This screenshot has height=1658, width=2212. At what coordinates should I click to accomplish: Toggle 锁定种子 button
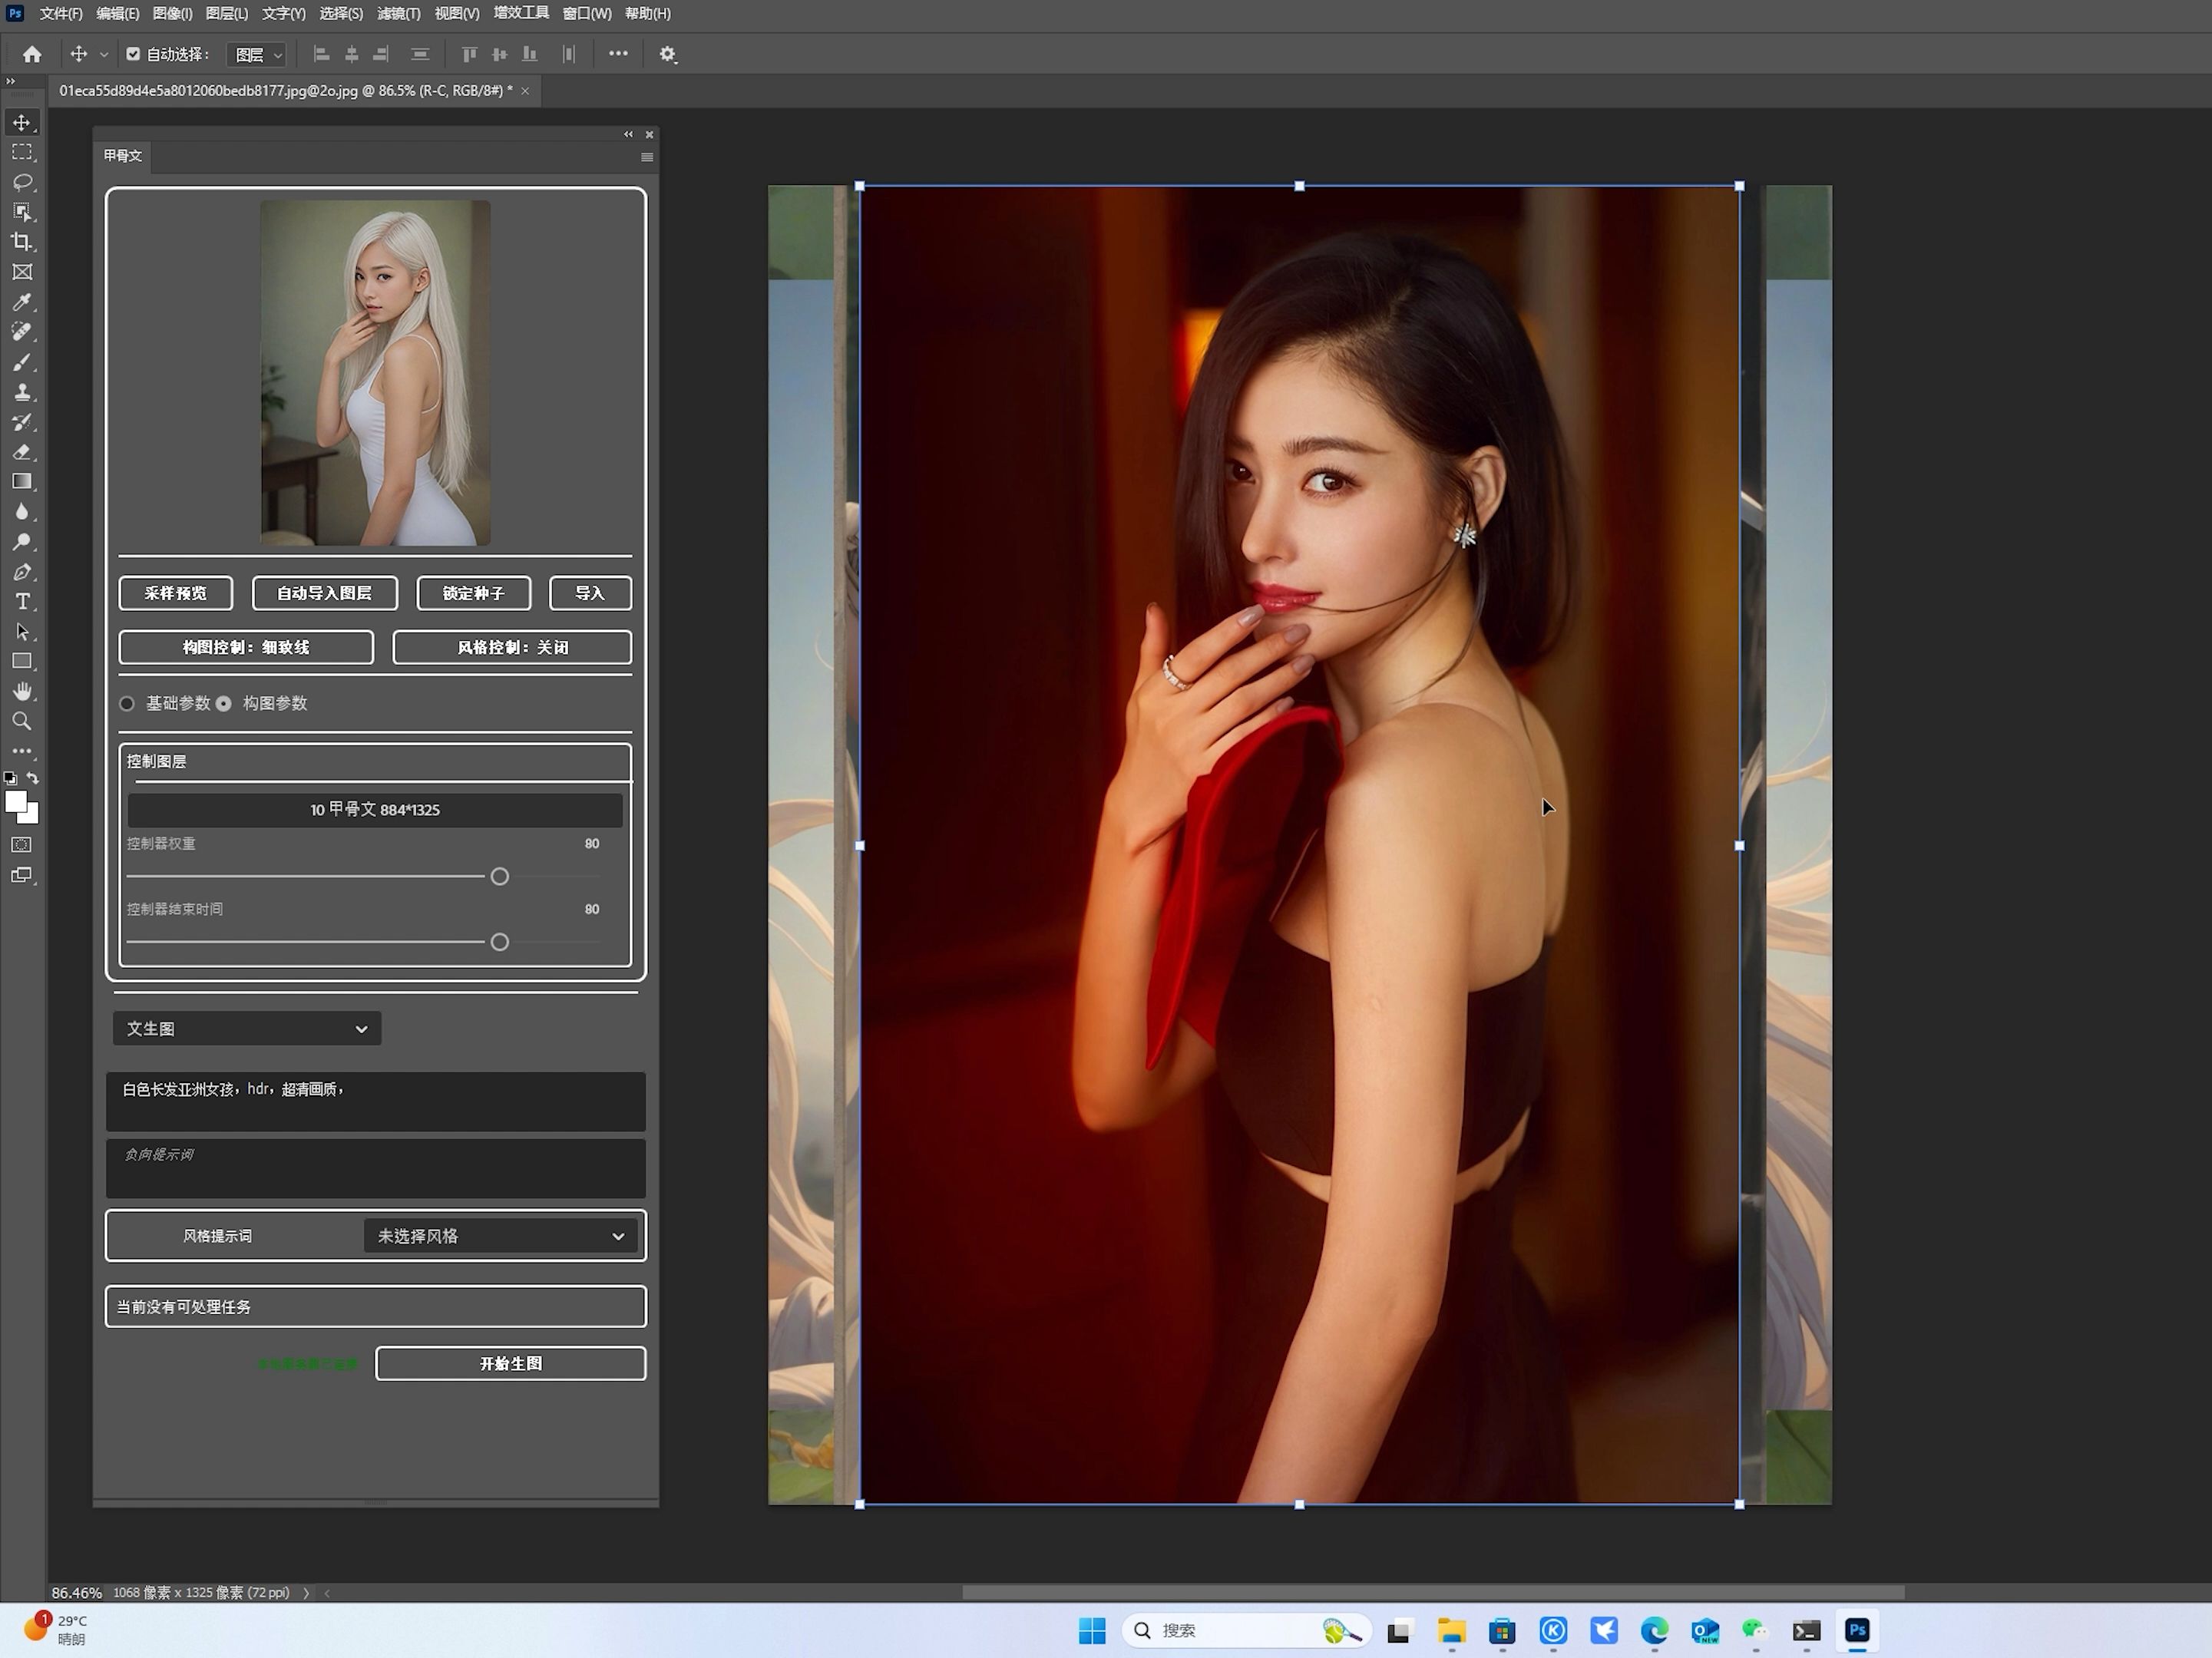[473, 593]
